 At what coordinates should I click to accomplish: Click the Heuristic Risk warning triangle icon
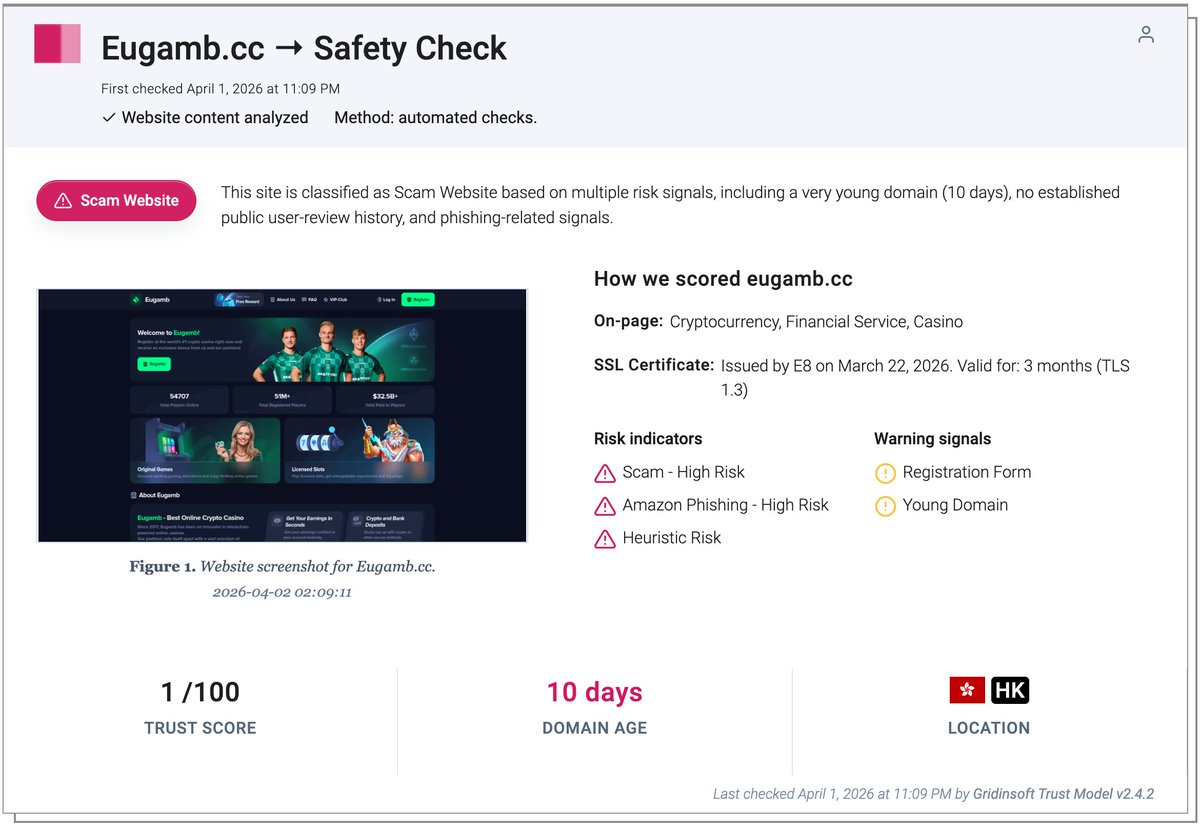coord(605,539)
